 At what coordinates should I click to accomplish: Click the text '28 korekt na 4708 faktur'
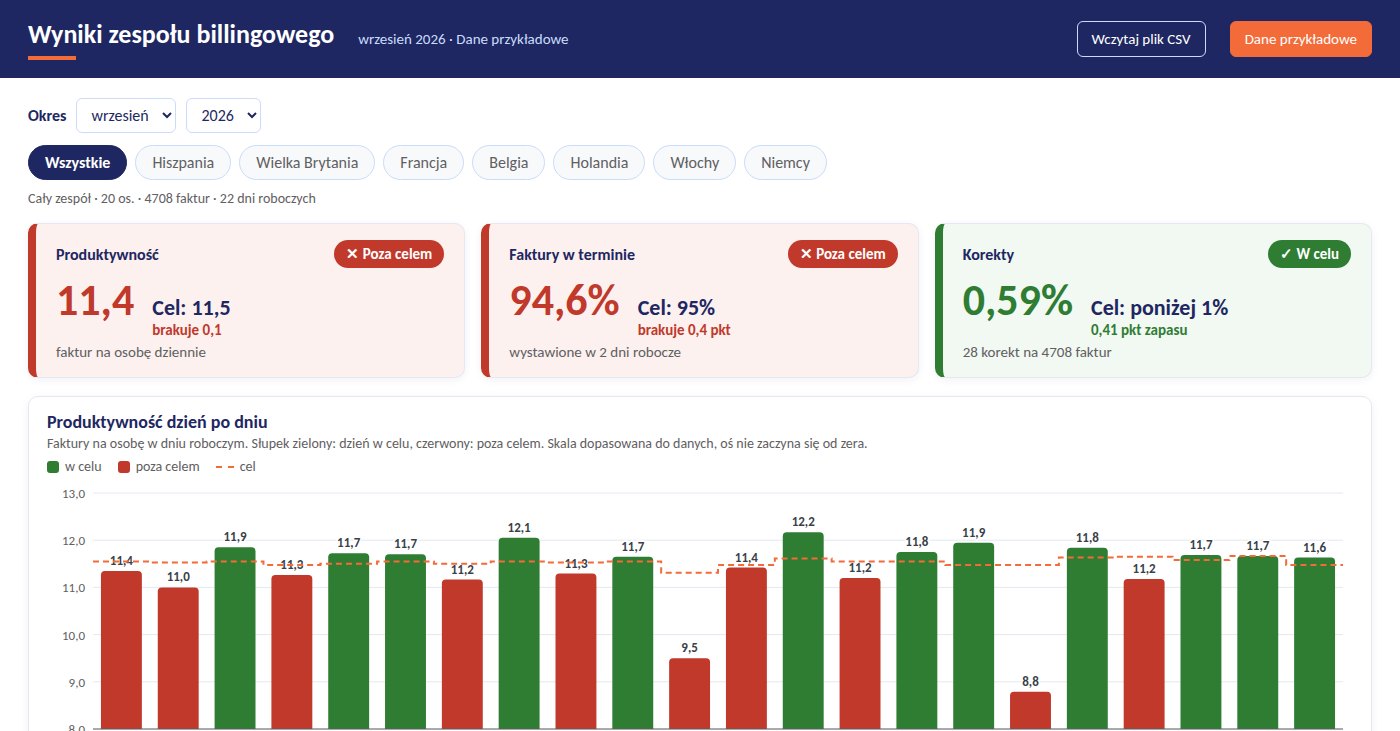[1037, 352]
